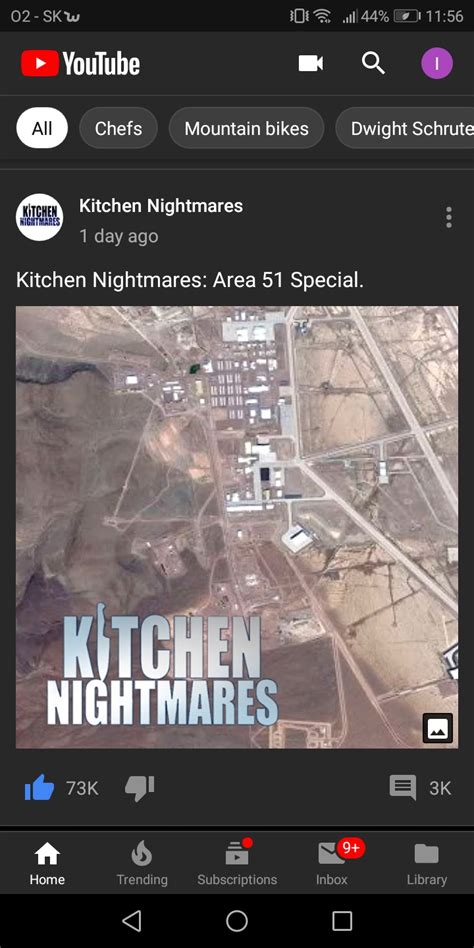Screen dimensions: 474x948
Task: Open the comments icon showing 3K
Action: click(x=403, y=788)
